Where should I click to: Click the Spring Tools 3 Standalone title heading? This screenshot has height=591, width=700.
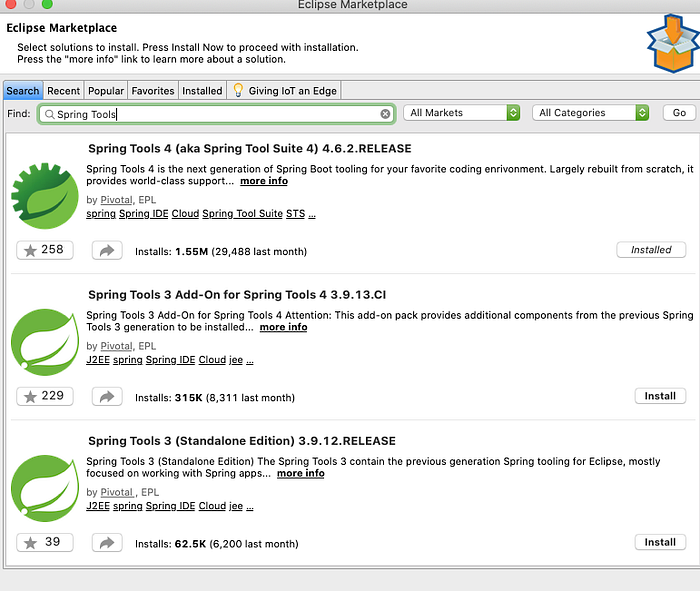[x=242, y=441]
